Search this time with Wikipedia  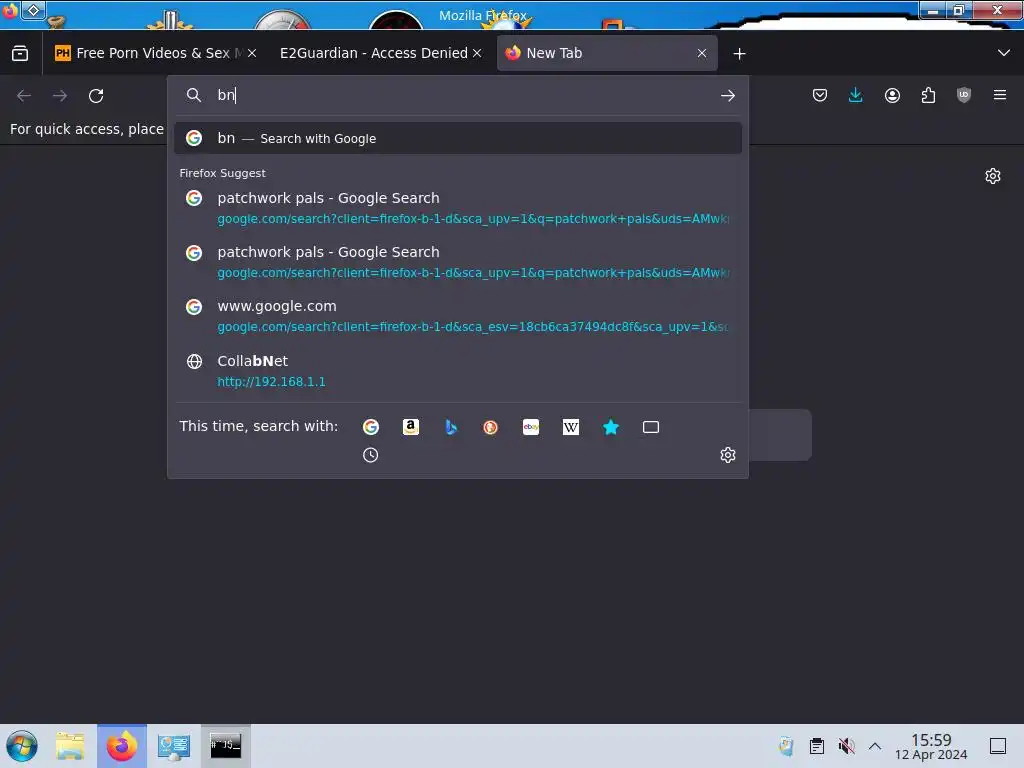(571, 426)
